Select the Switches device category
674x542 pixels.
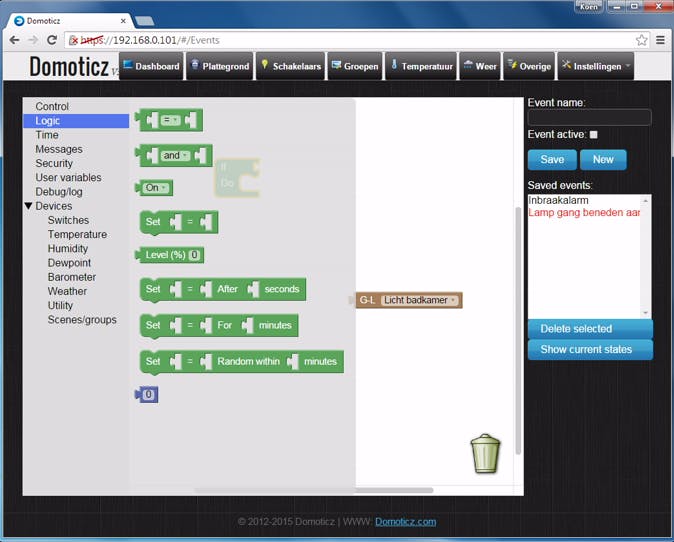[x=68, y=220]
